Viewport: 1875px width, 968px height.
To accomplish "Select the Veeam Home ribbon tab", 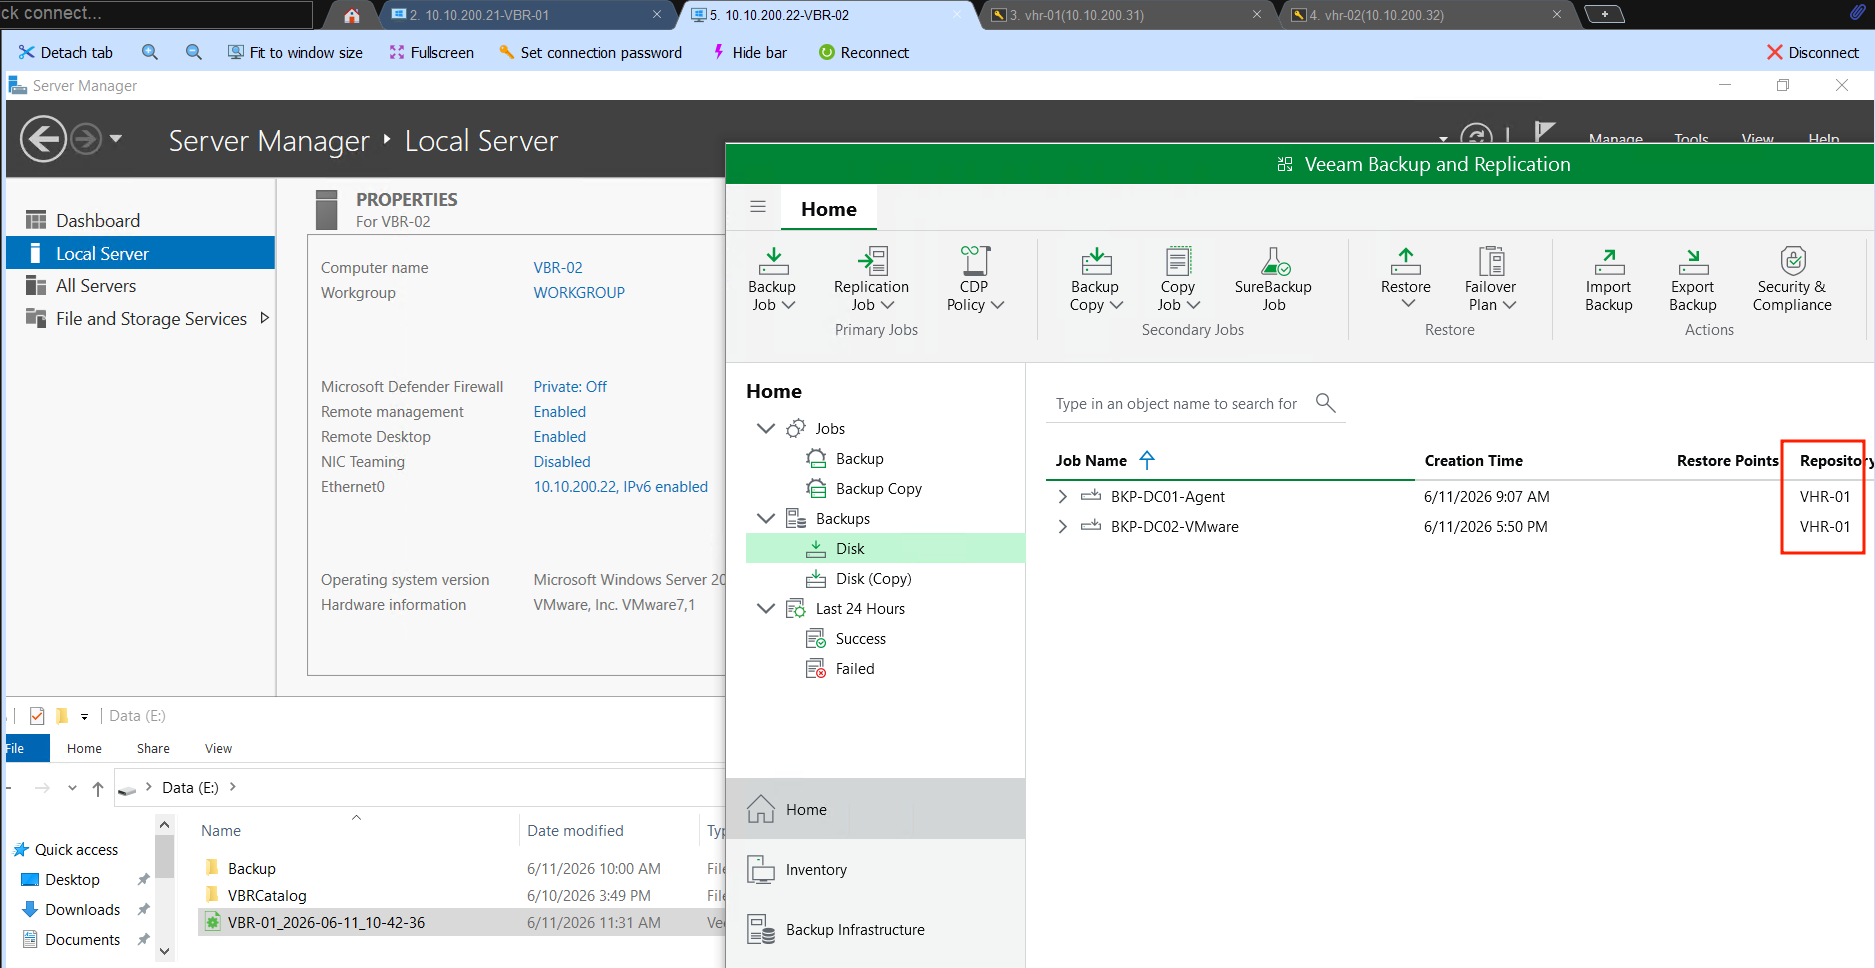I will click(829, 209).
